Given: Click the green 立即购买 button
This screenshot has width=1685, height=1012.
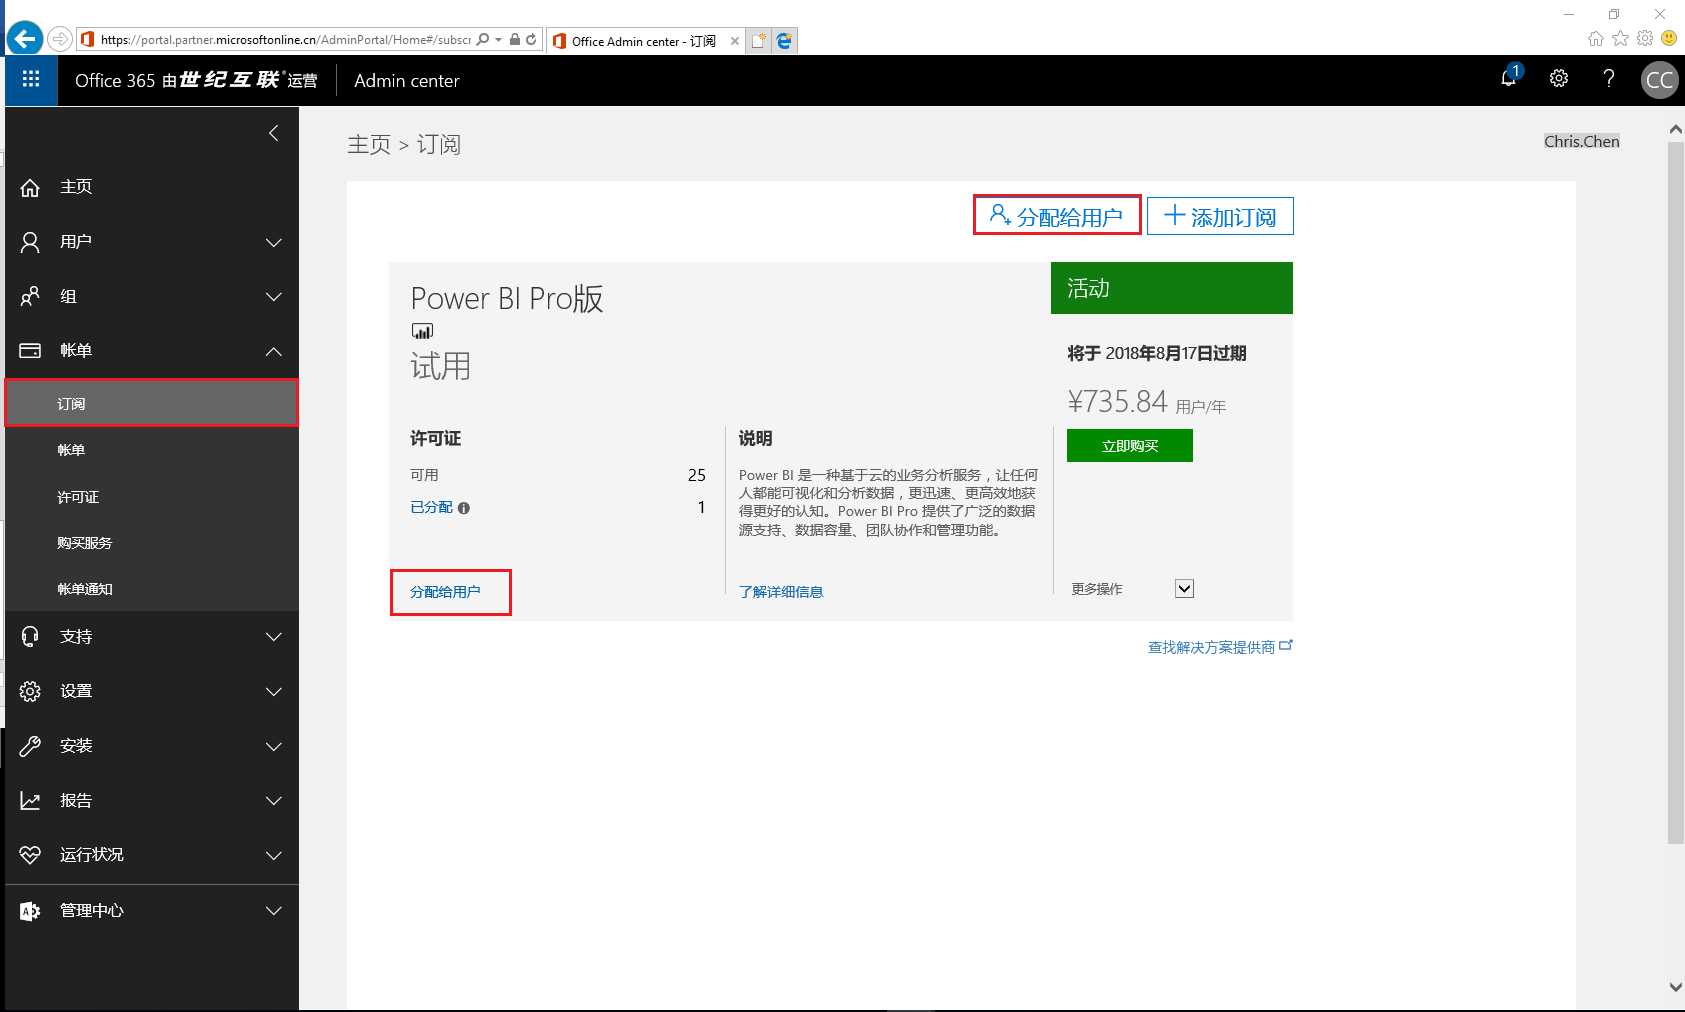Looking at the screenshot, I should [1129, 446].
